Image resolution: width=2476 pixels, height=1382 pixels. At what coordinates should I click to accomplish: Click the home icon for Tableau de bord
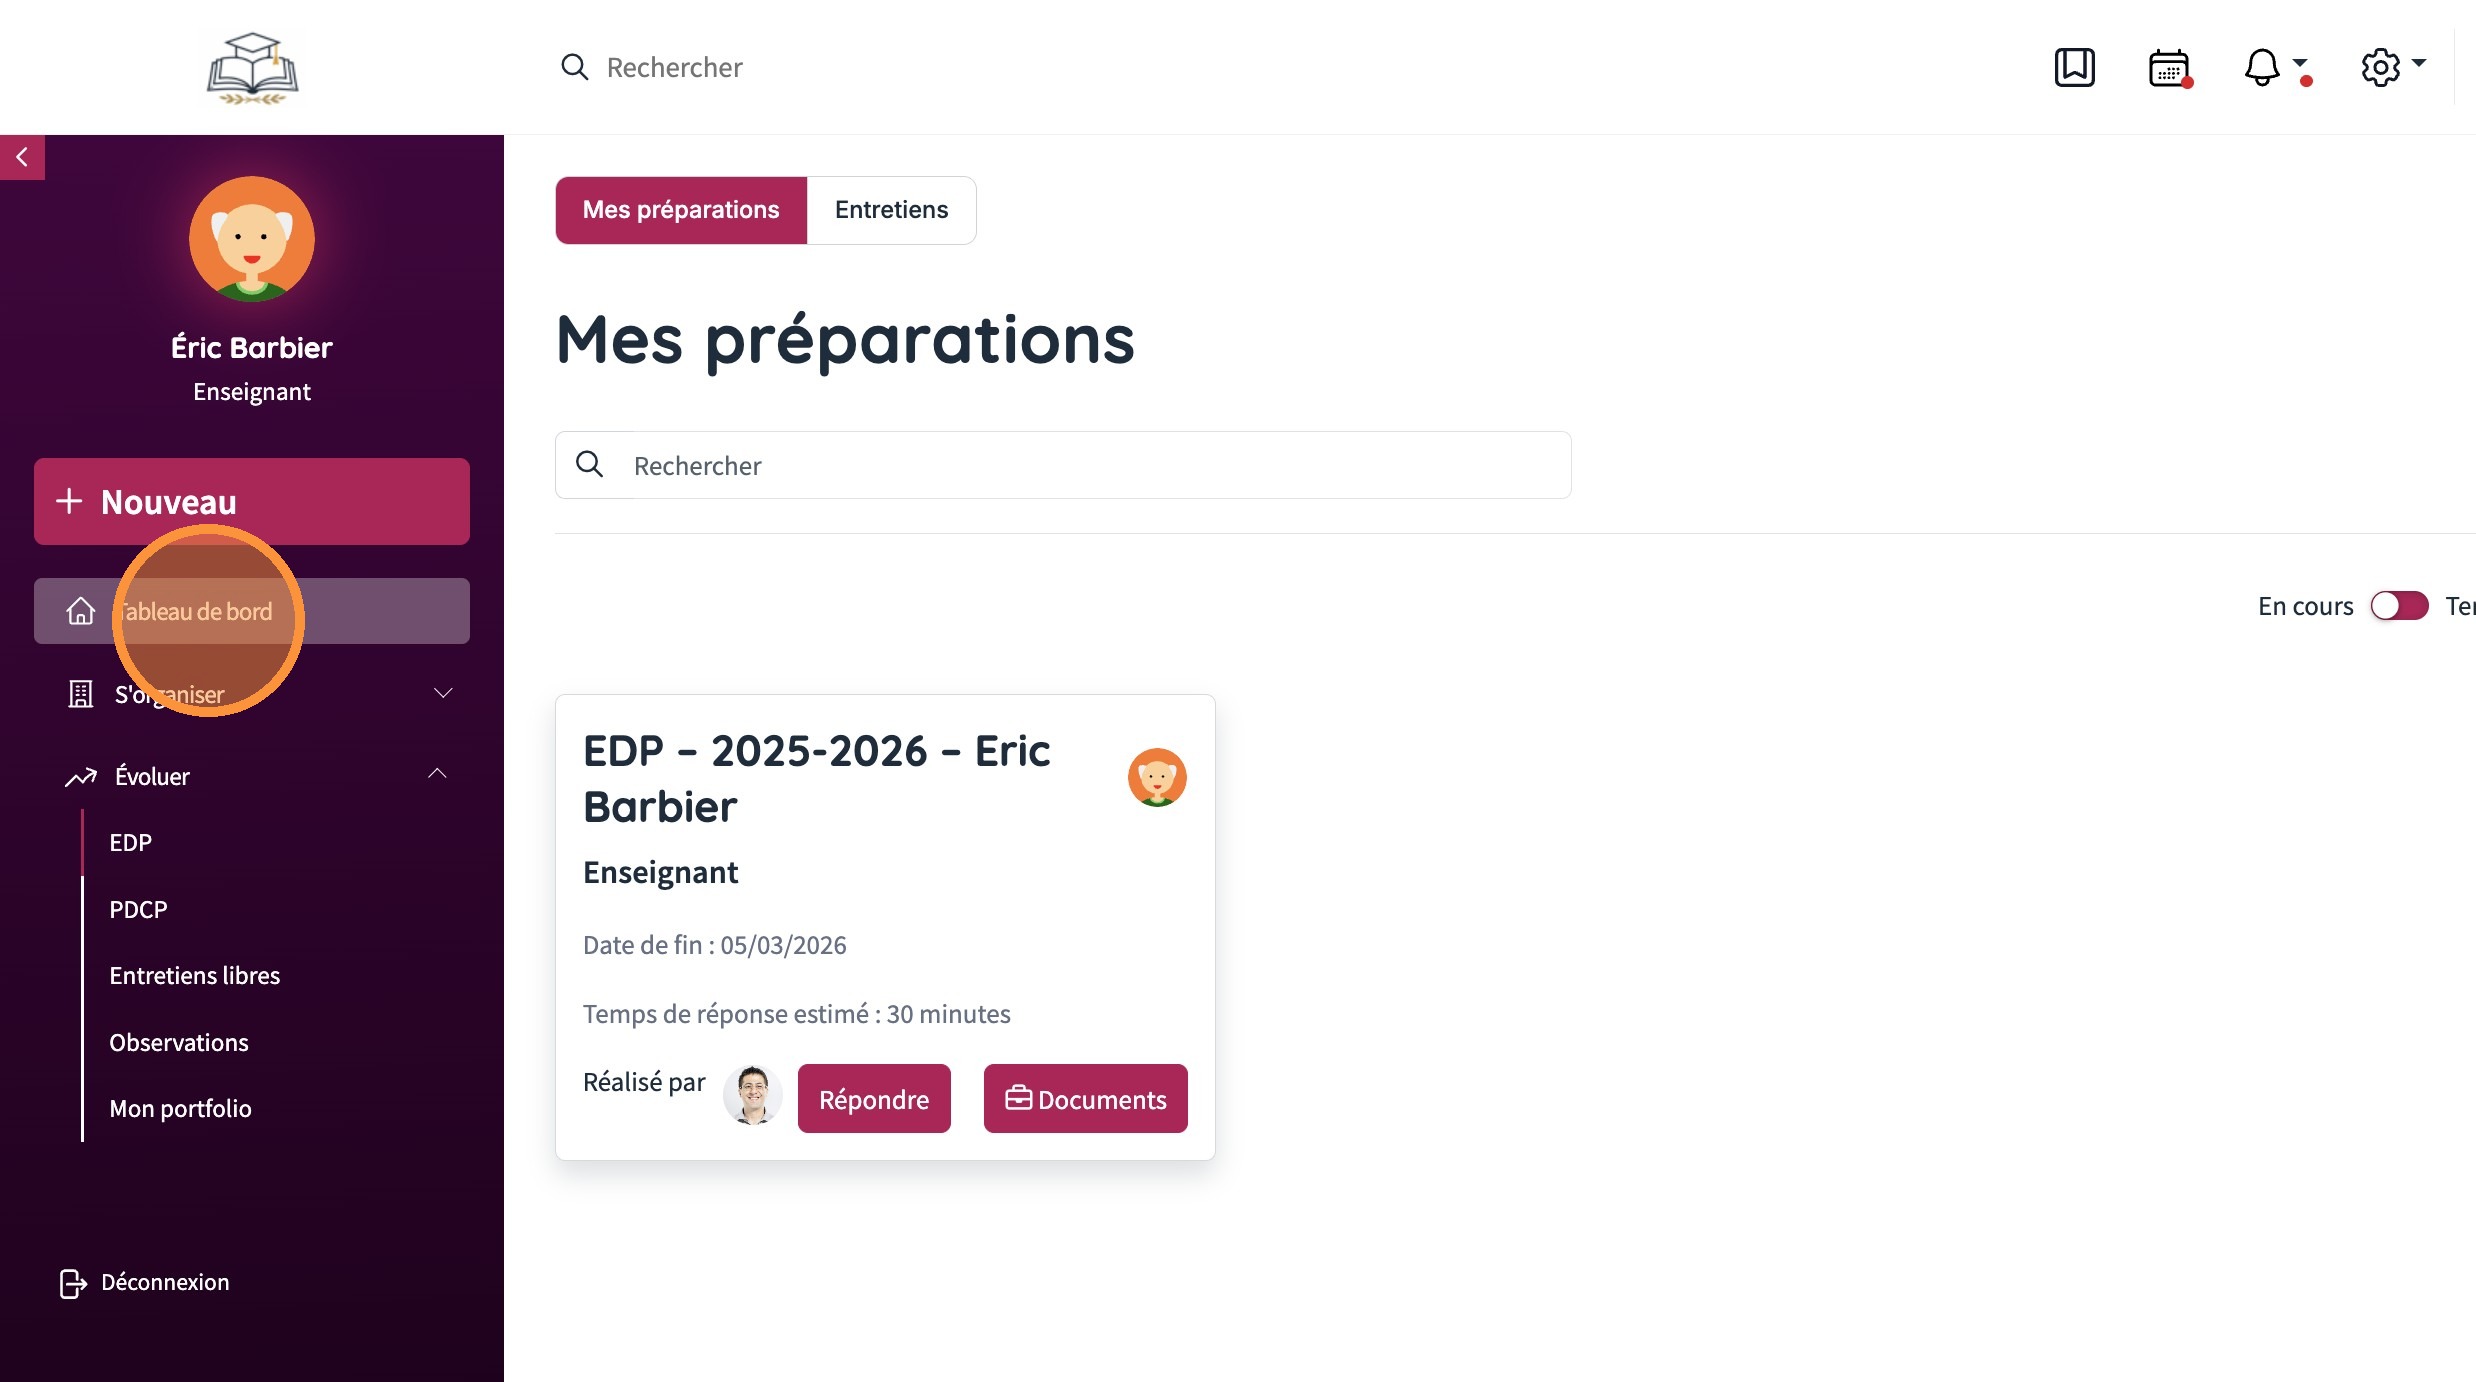(x=81, y=611)
